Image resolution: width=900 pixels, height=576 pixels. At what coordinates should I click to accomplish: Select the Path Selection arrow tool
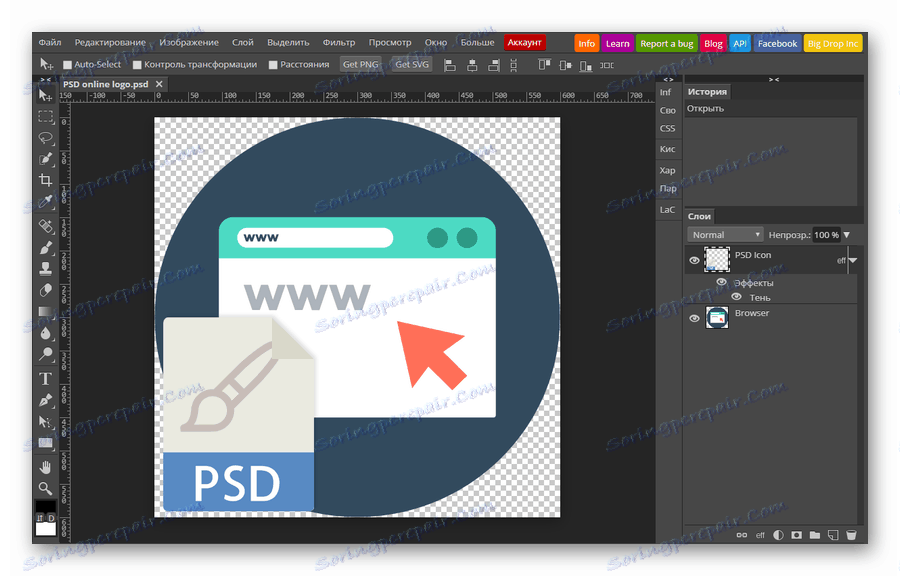point(45,422)
